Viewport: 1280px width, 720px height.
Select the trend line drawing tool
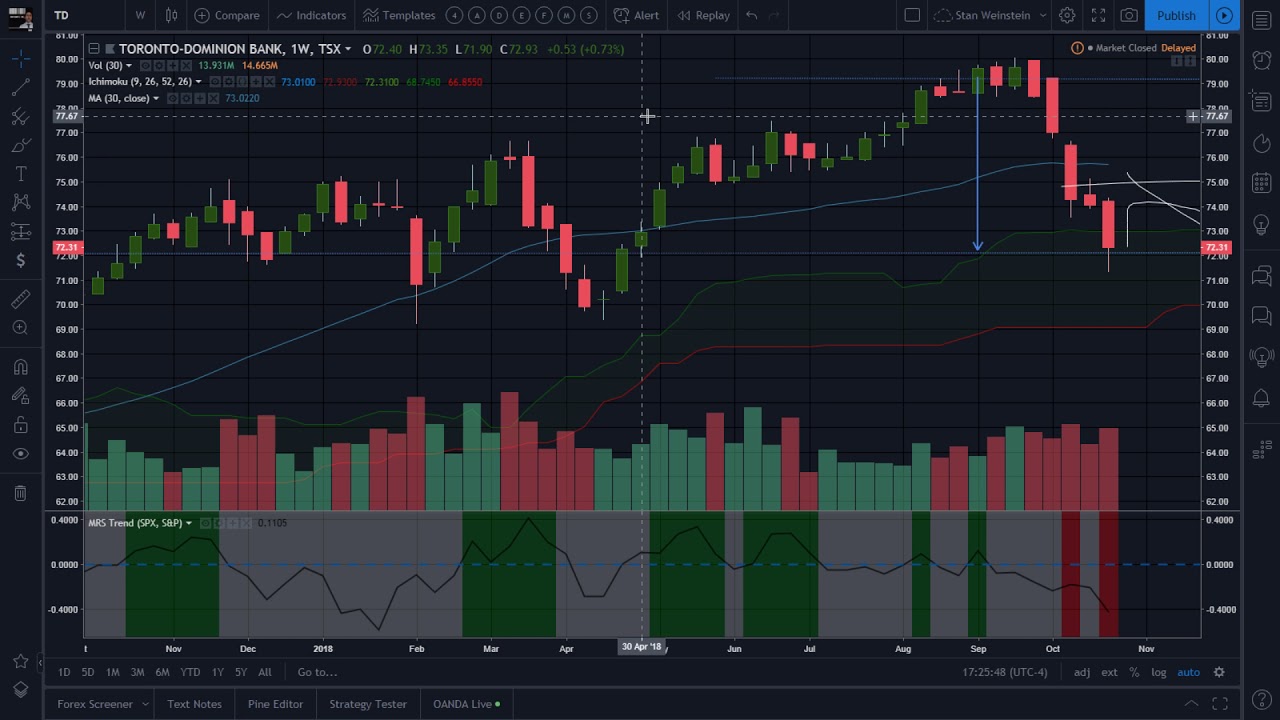coord(20,89)
